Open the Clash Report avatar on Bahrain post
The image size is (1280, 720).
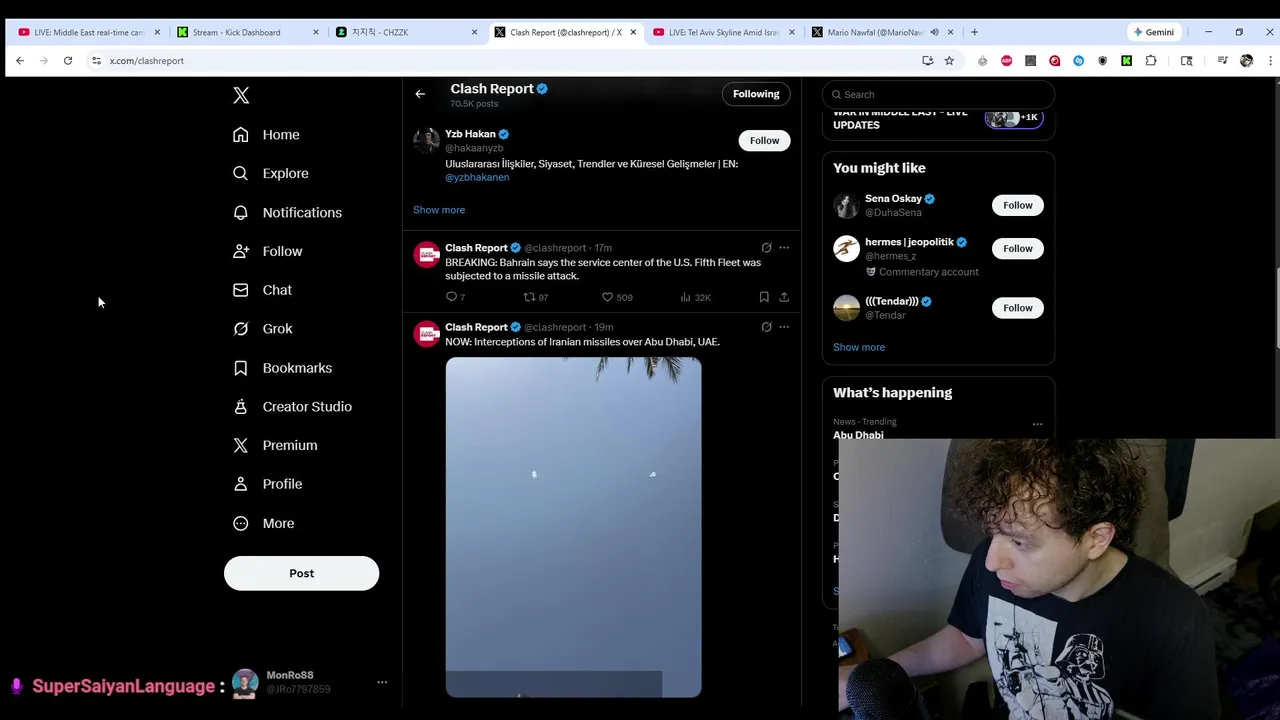coord(427,254)
